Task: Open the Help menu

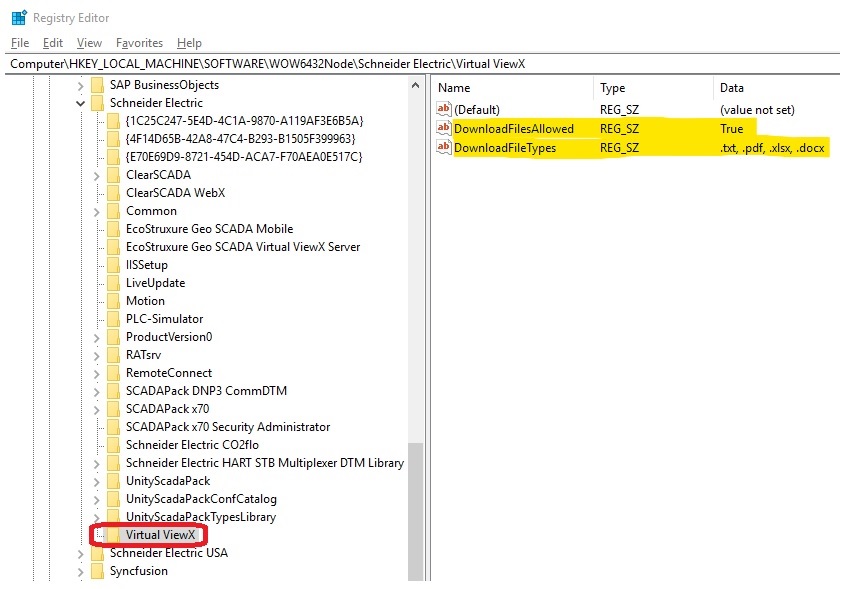Action: point(189,43)
